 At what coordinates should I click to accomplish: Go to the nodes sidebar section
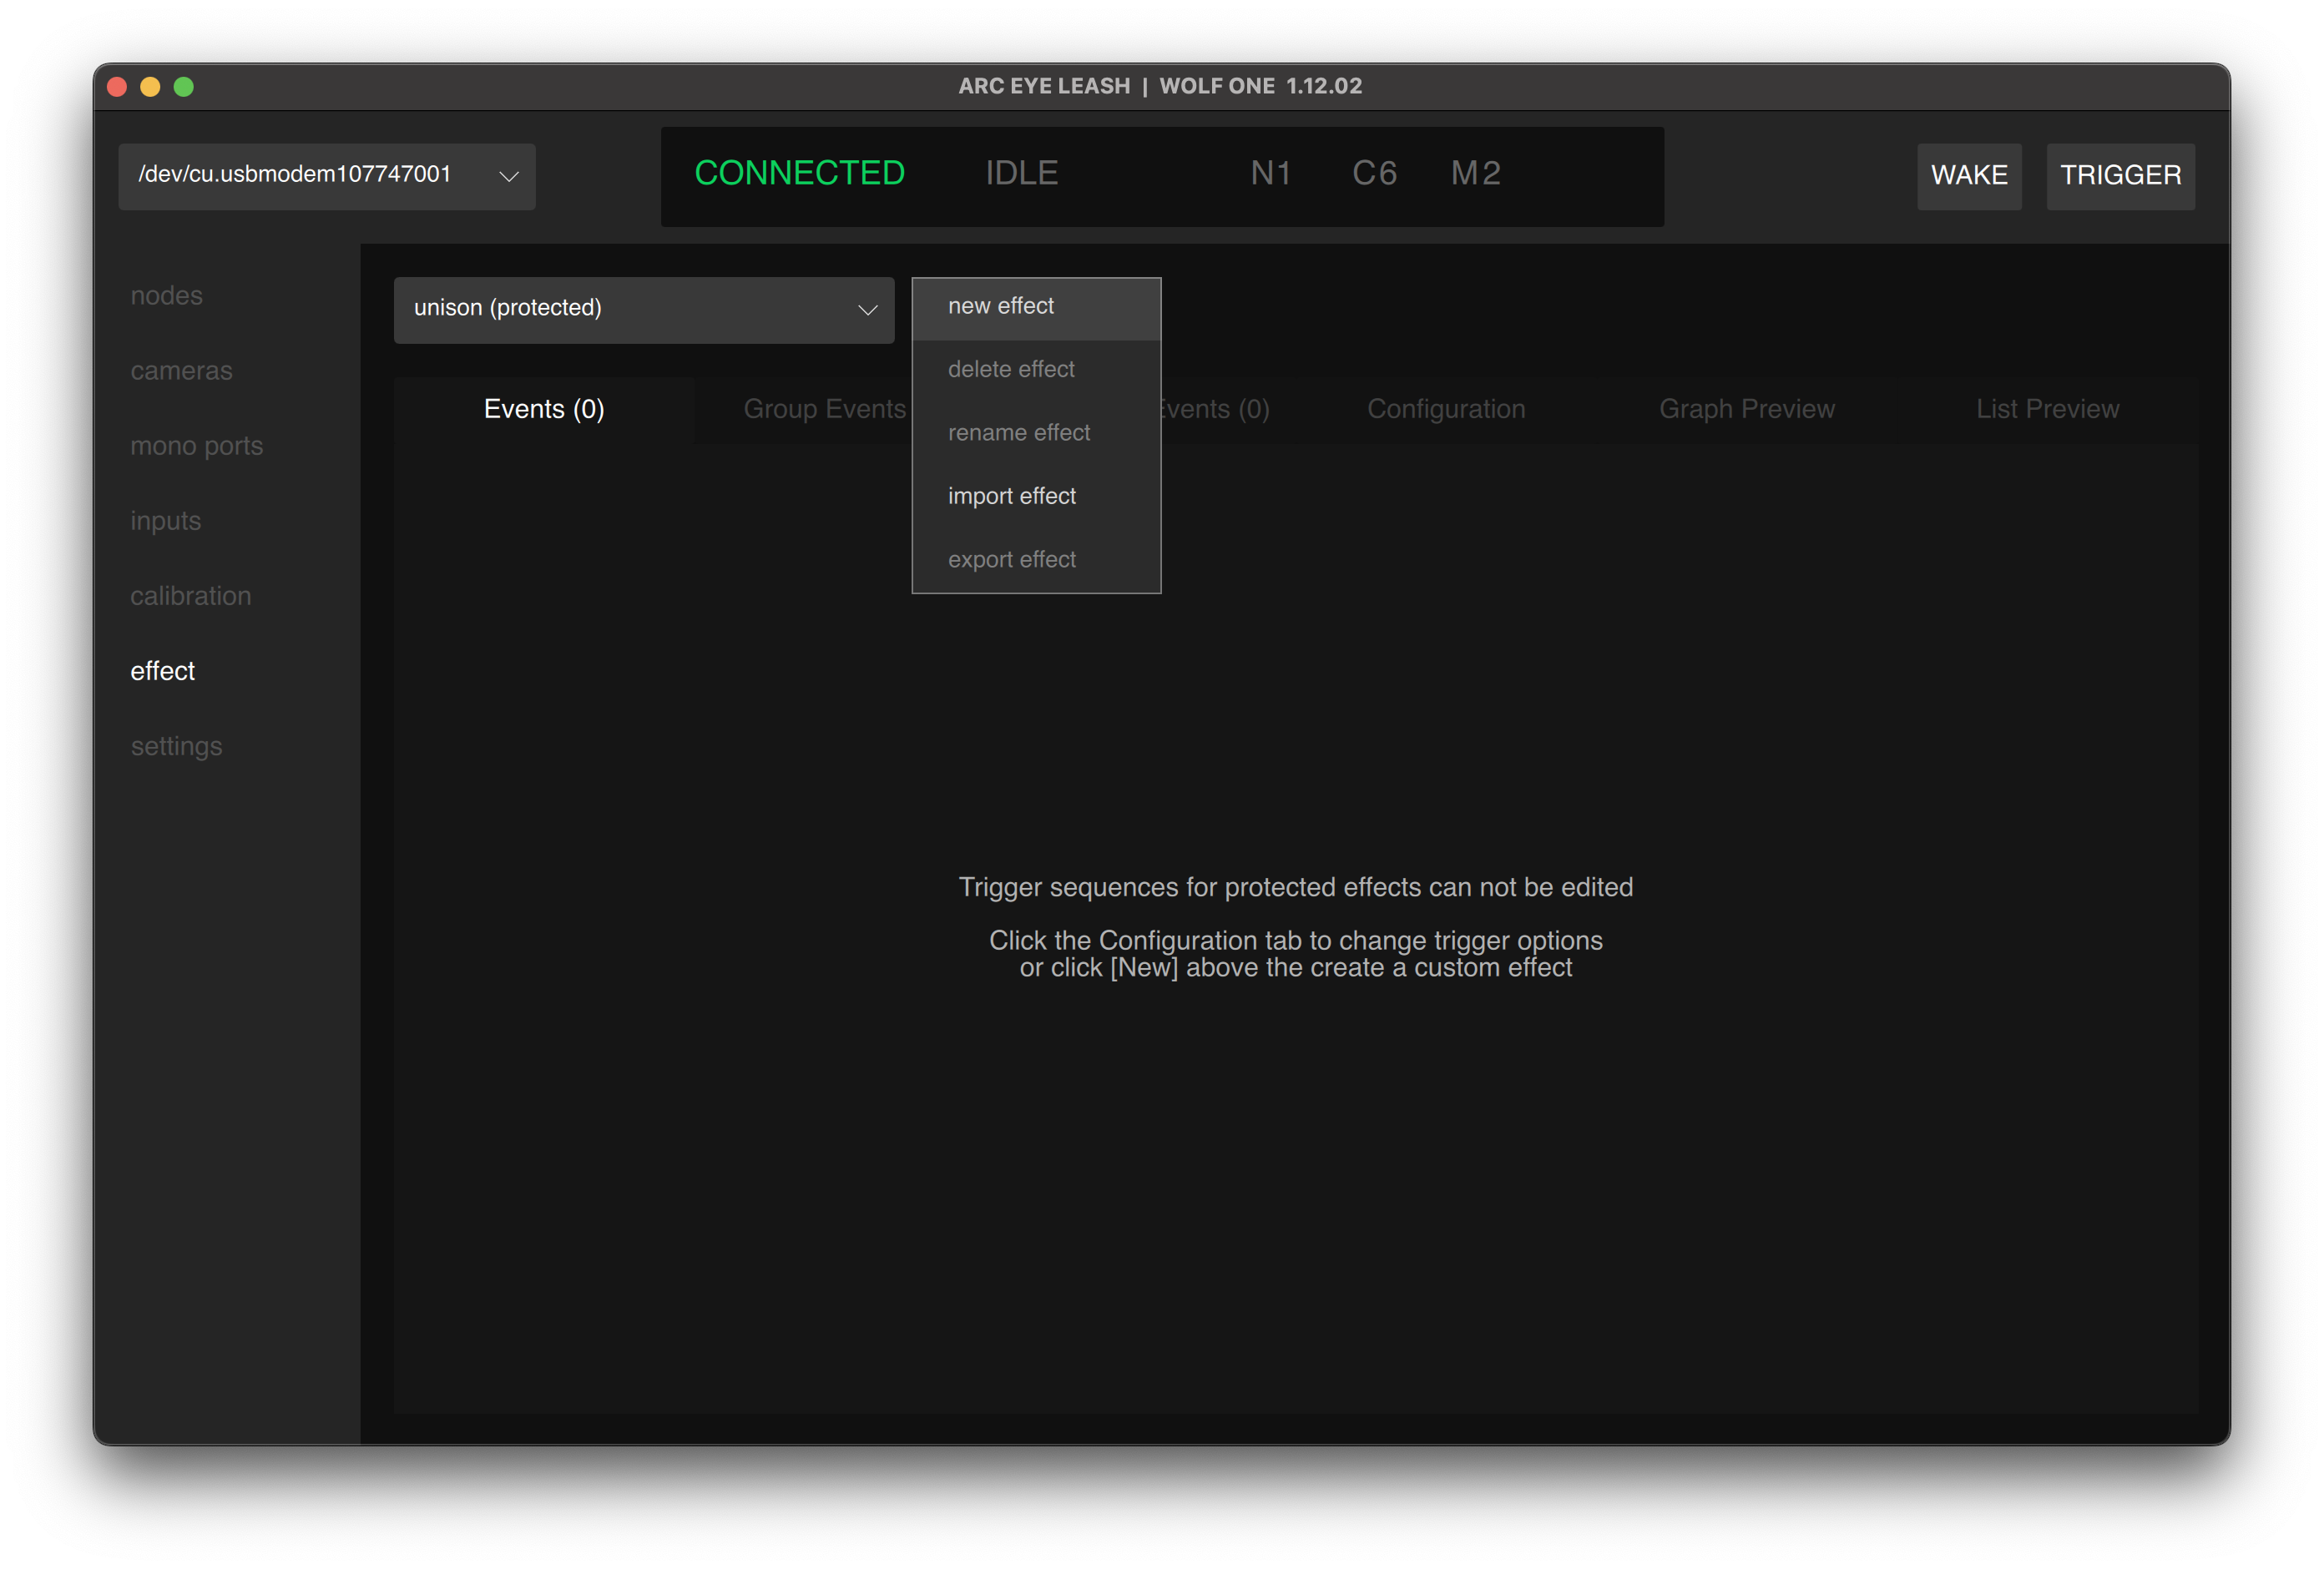pyautogui.click(x=166, y=296)
